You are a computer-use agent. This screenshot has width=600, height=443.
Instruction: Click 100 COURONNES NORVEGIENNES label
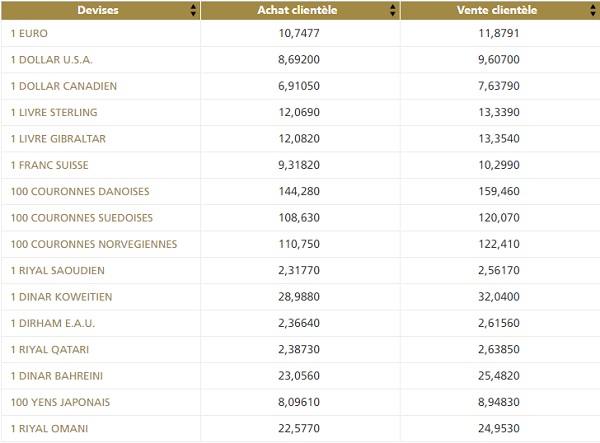click(93, 244)
